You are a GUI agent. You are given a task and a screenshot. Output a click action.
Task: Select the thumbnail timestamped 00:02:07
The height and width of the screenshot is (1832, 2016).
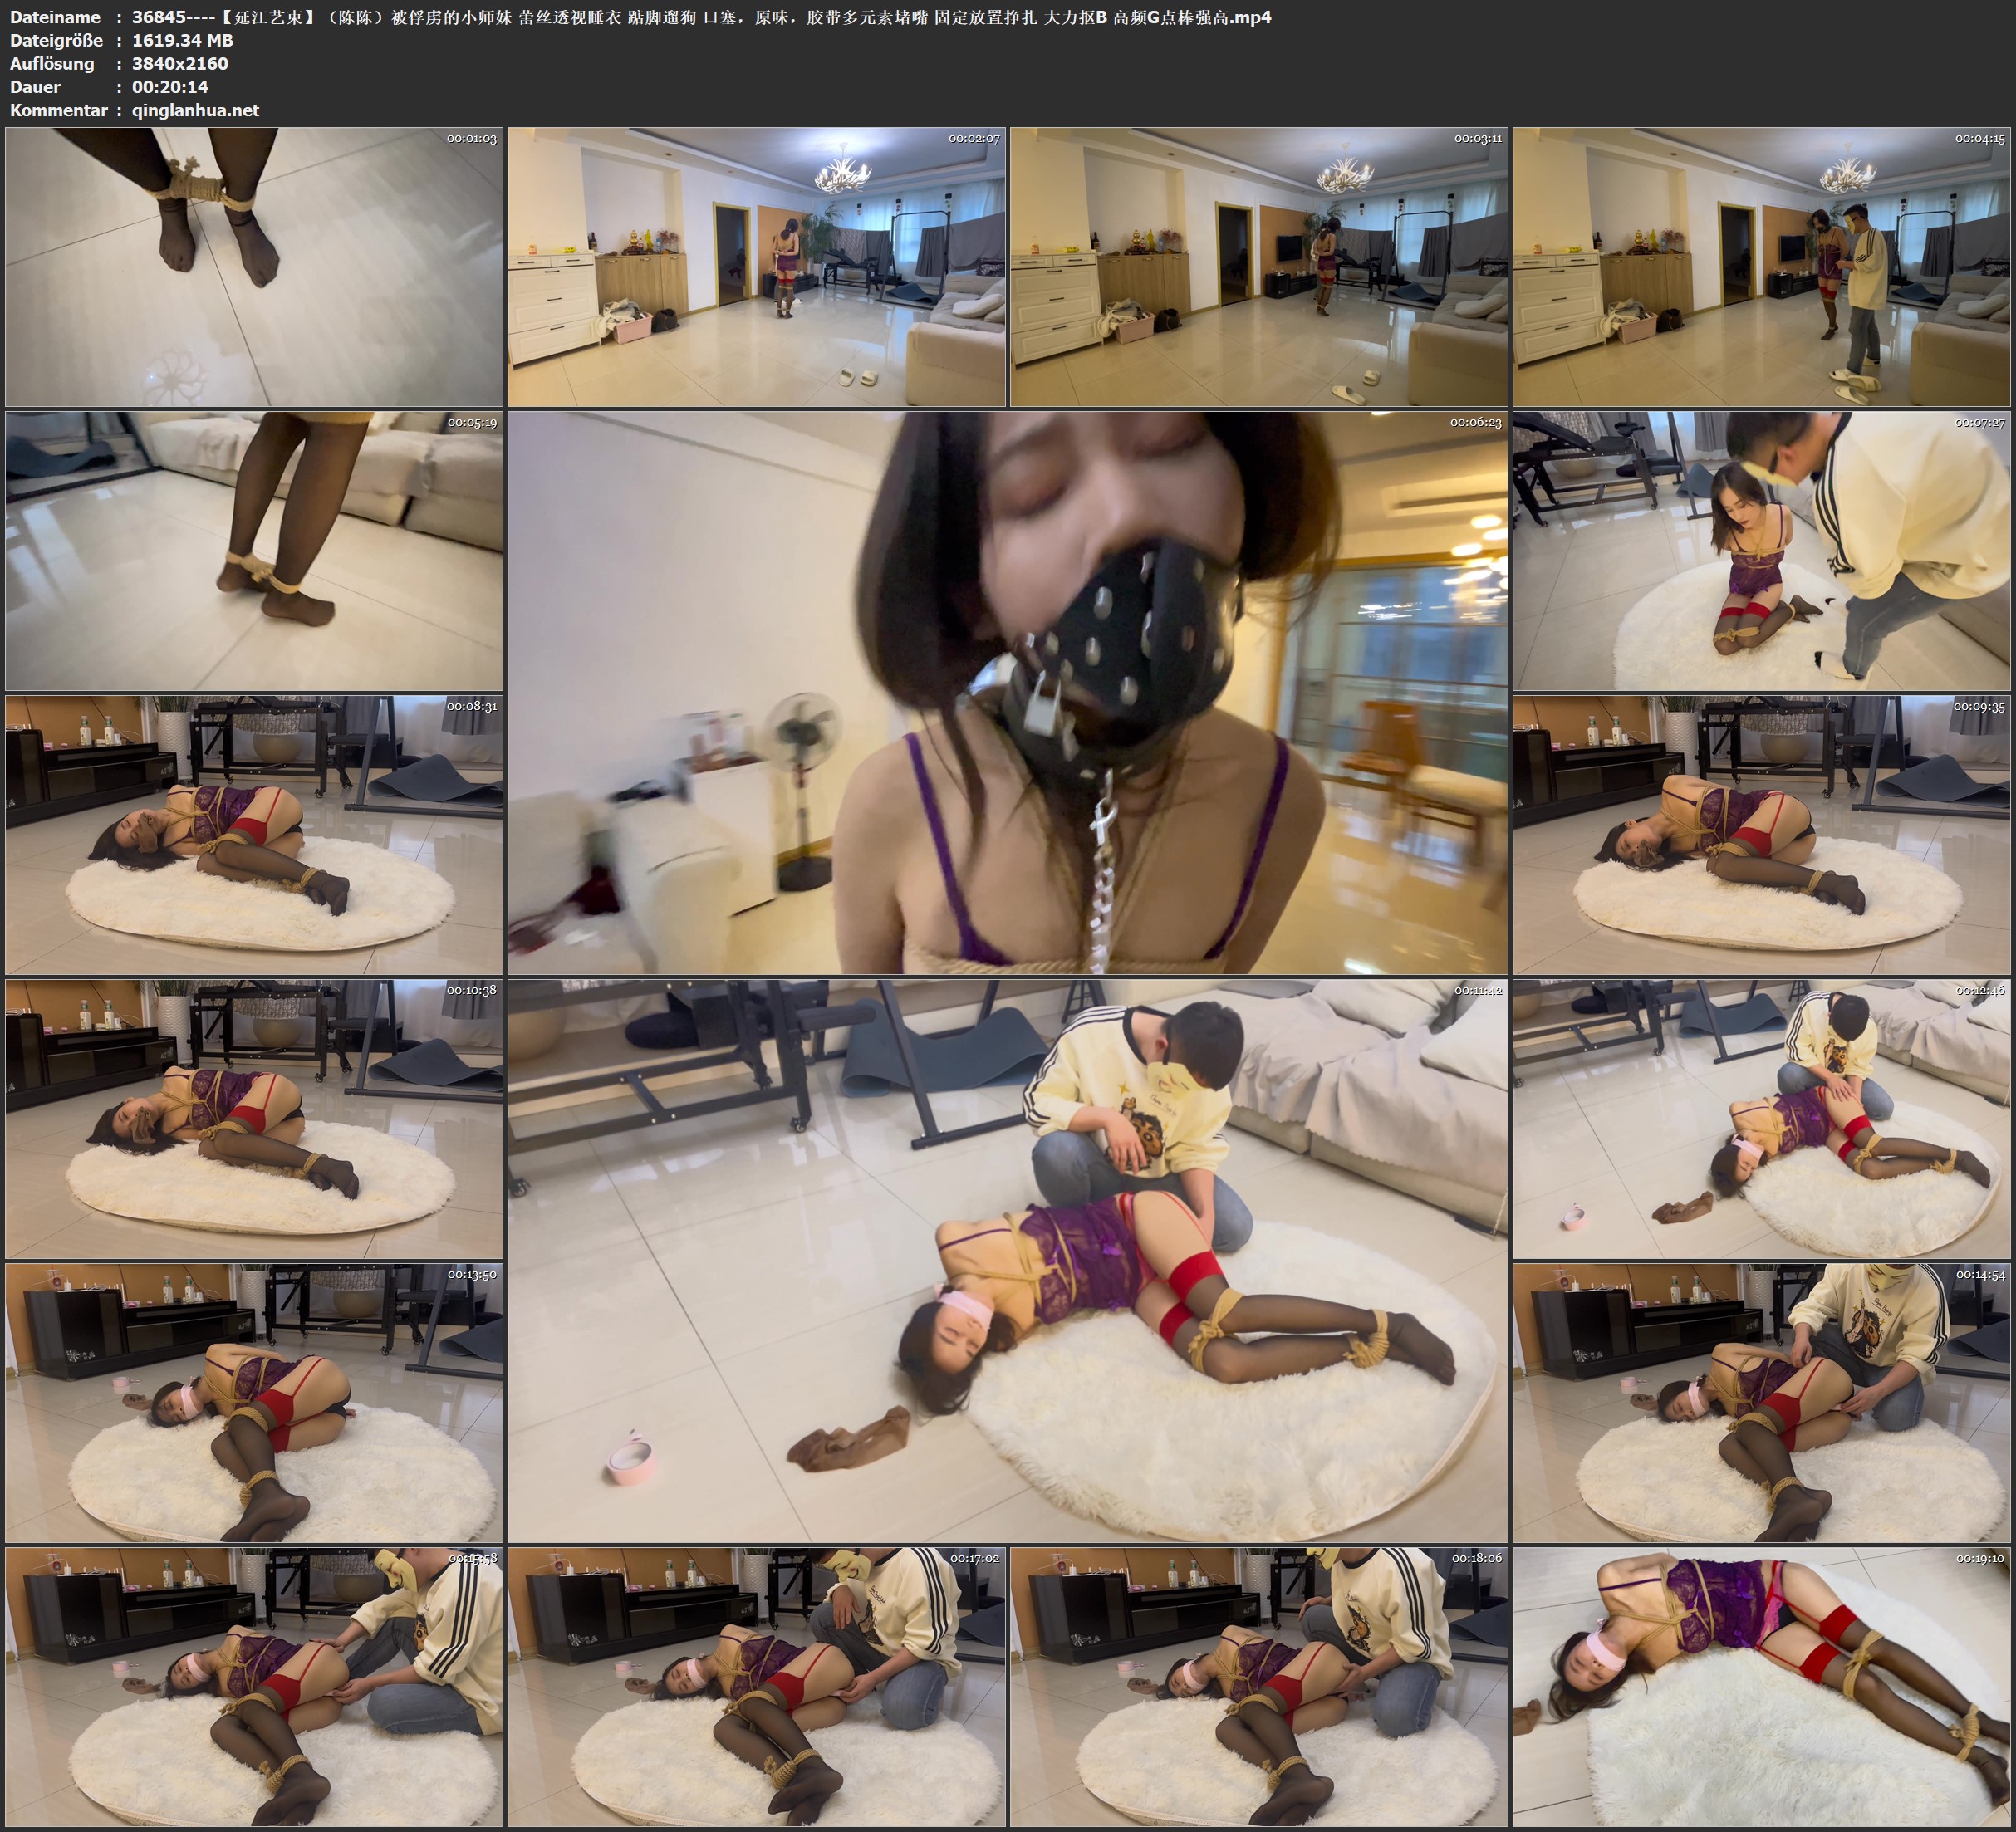756,266
